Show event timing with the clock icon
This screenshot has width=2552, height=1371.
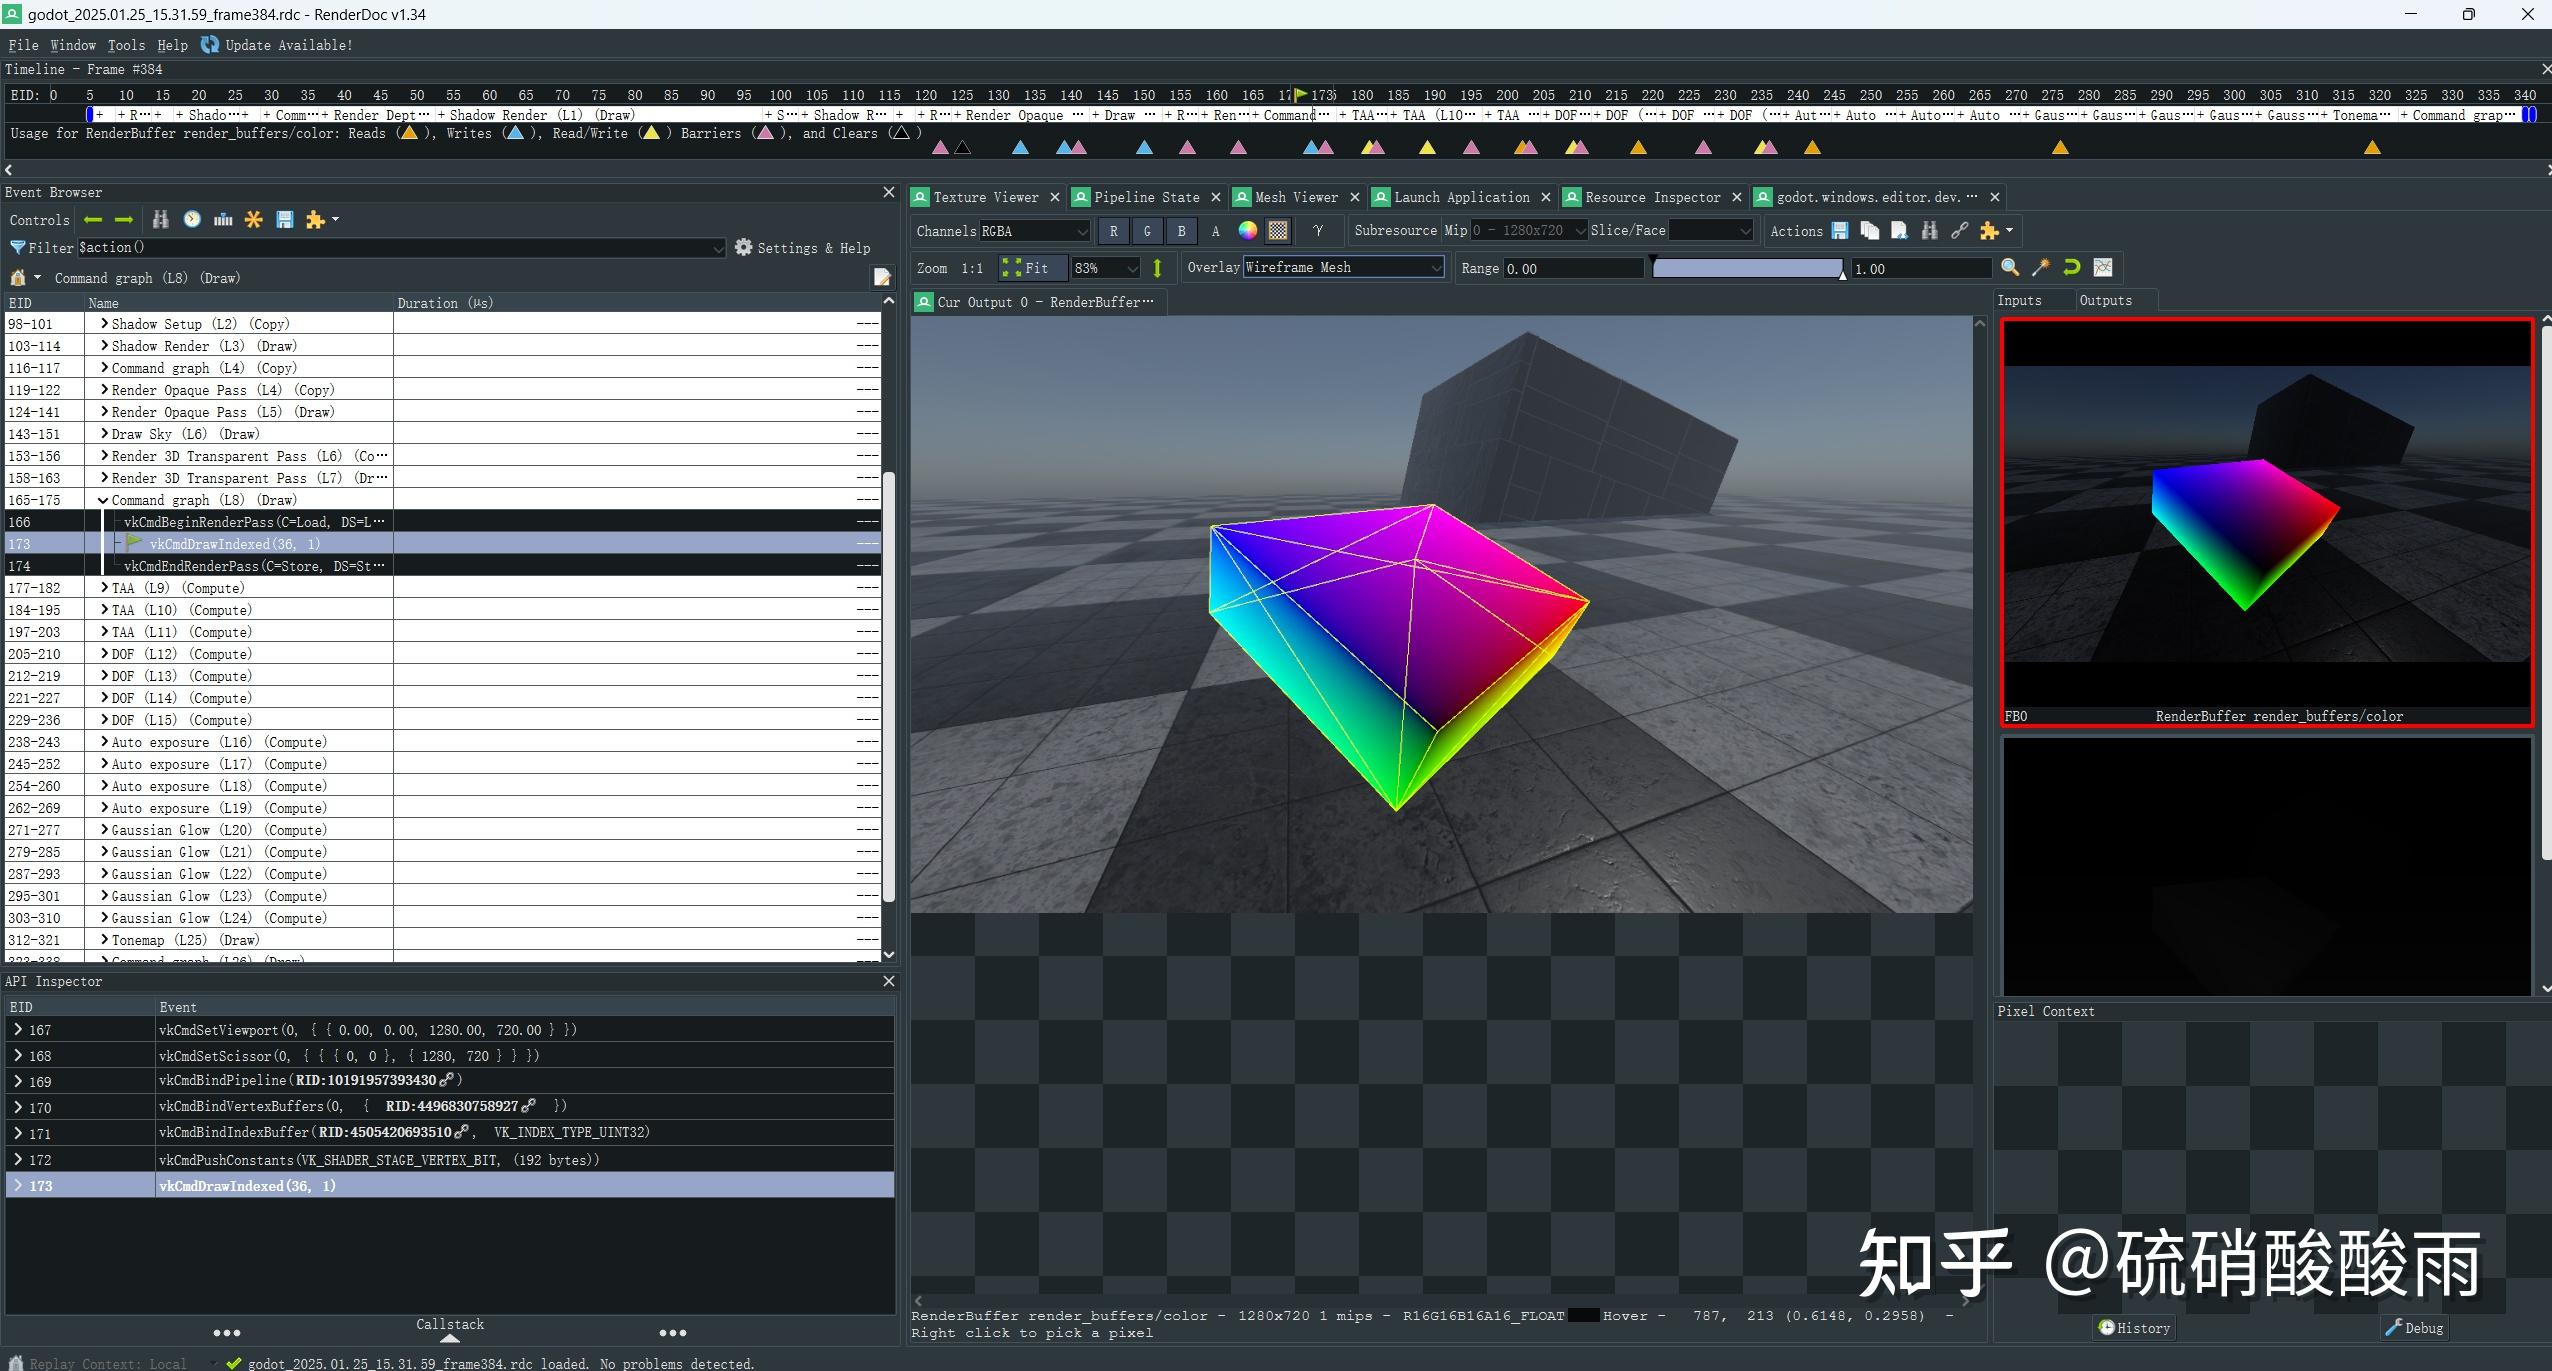(x=192, y=220)
